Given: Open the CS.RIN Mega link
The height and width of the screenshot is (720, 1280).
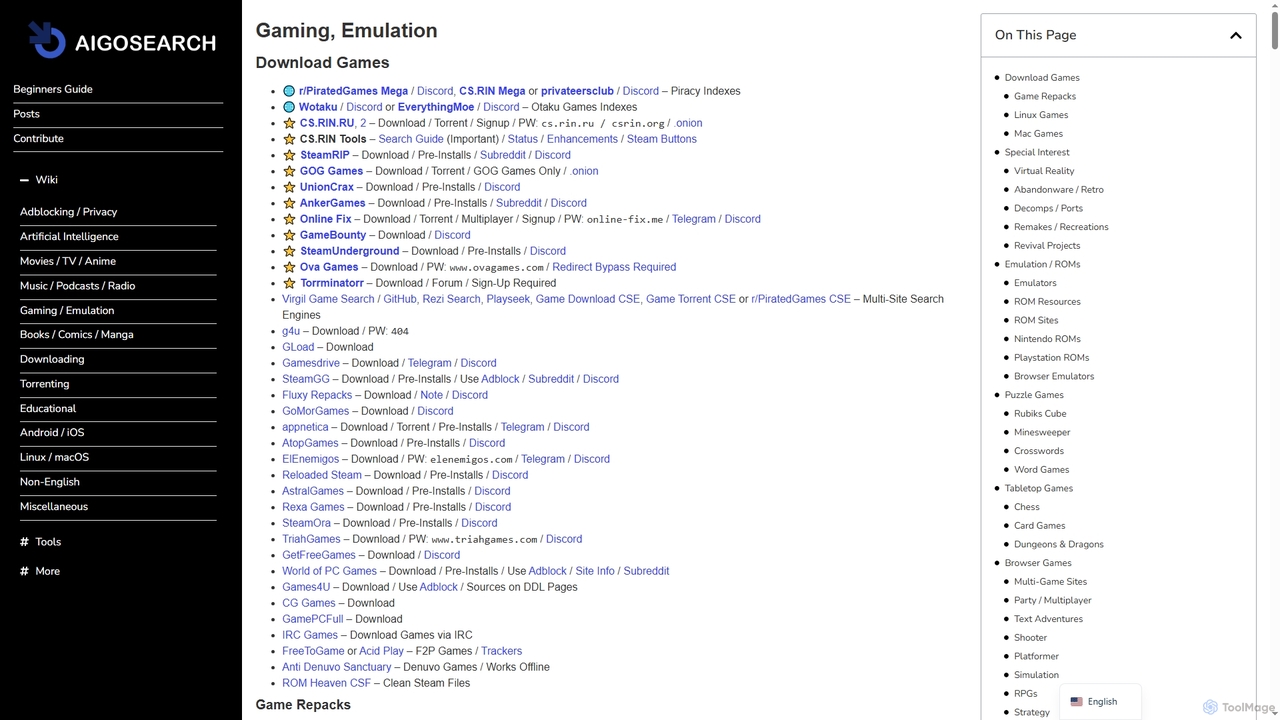Looking at the screenshot, I should click(492, 91).
